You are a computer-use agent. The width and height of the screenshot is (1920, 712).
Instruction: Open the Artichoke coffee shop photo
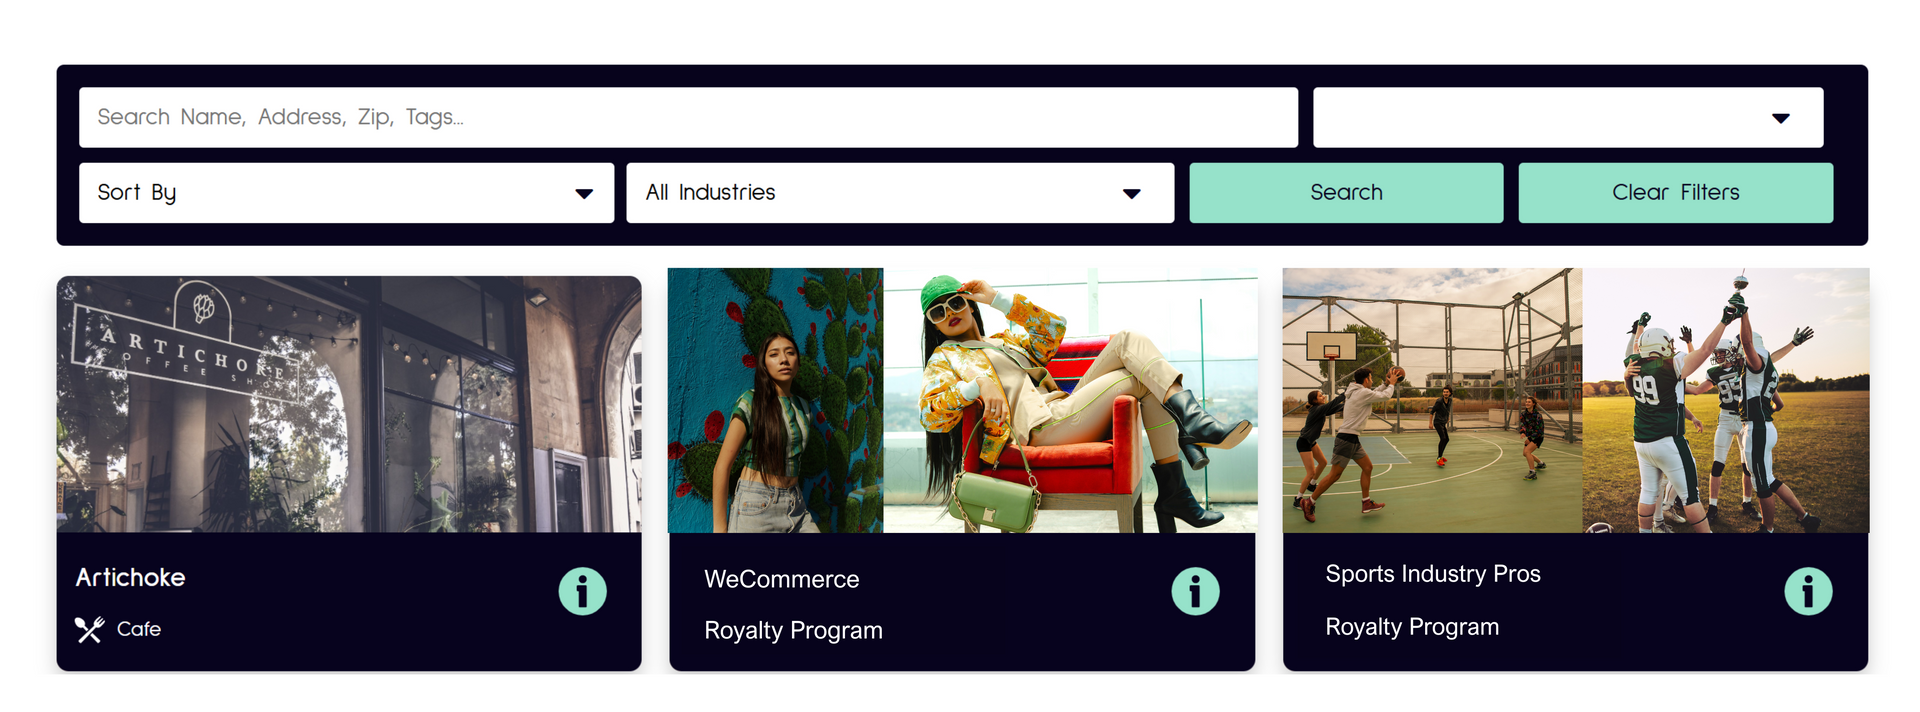(349, 404)
